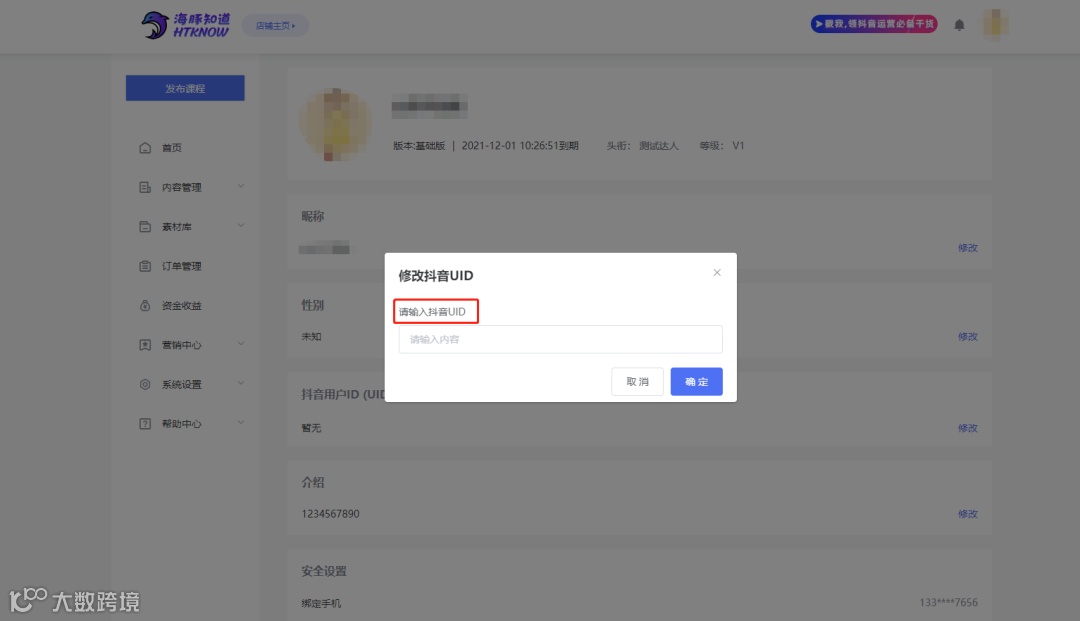Go to 首页 in the sidebar
The width and height of the screenshot is (1080, 621).
tap(172, 147)
